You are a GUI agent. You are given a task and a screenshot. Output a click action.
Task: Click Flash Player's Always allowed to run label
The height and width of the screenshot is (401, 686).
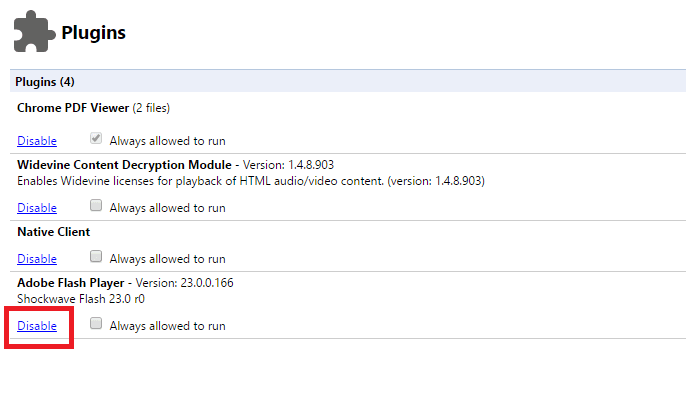click(x=167, y=326)
